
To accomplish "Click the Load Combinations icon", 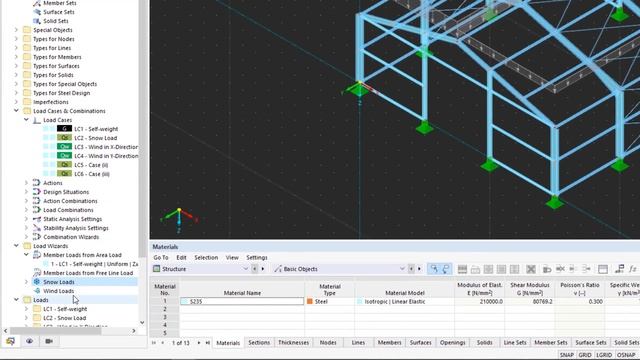I will point(37,210).
